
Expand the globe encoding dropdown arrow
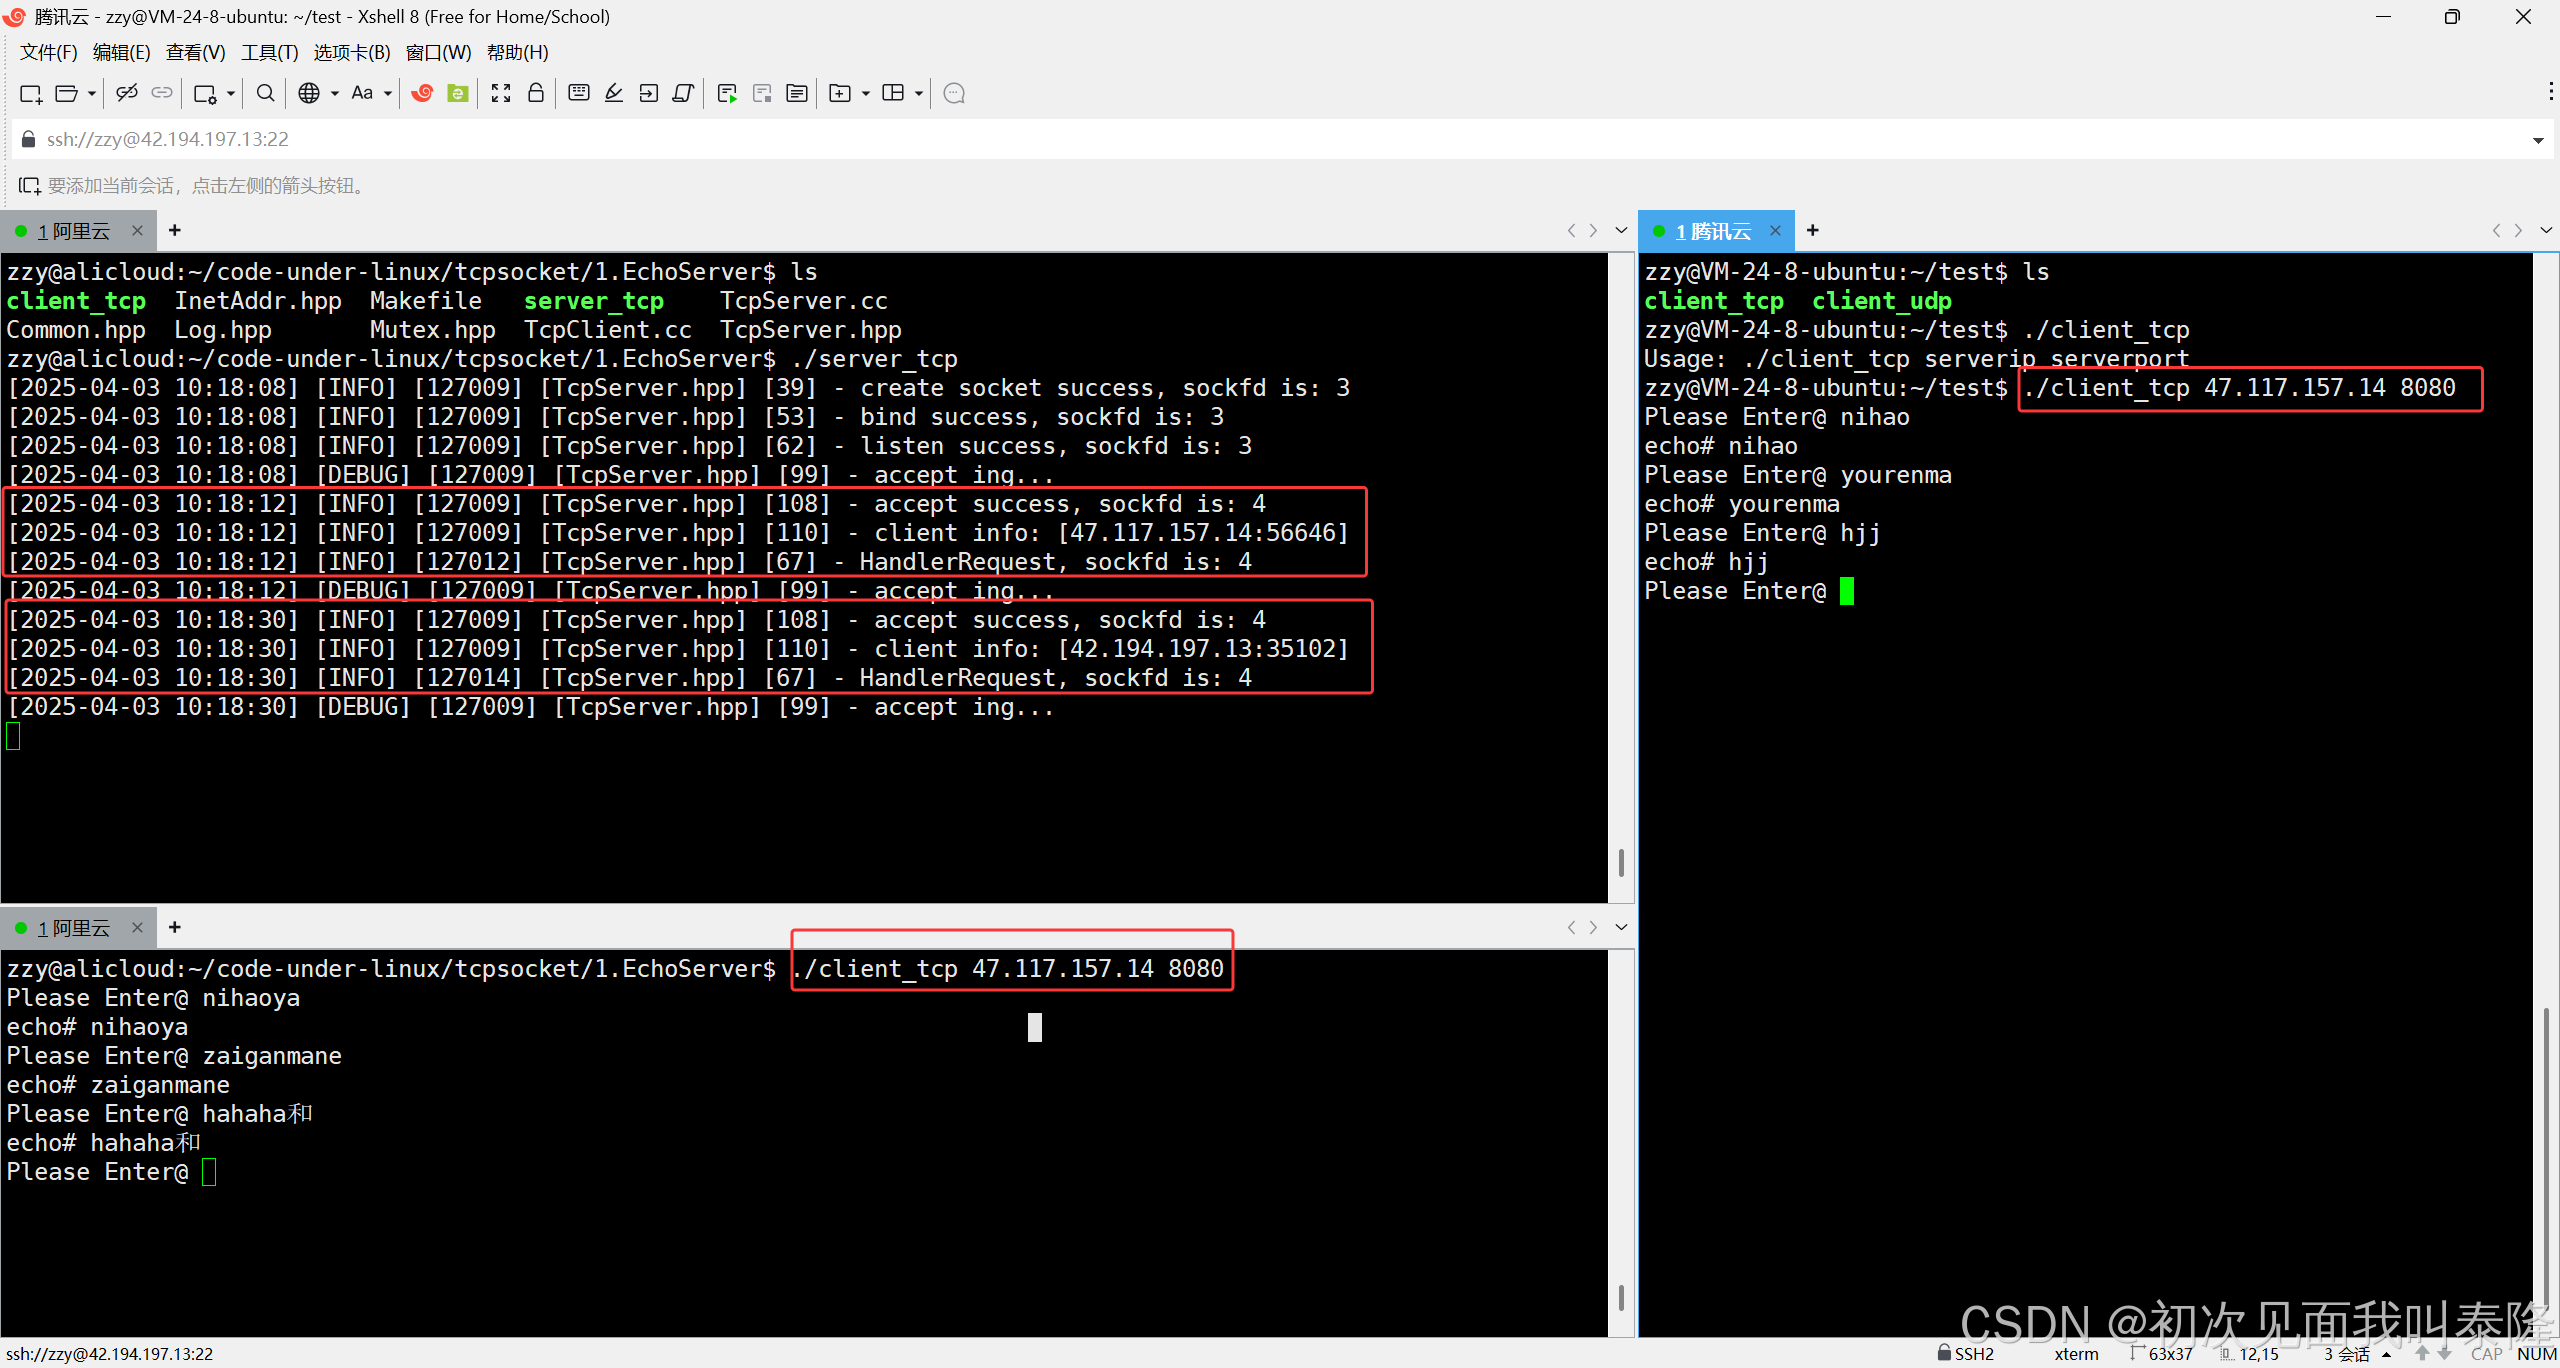click(335, 94)
